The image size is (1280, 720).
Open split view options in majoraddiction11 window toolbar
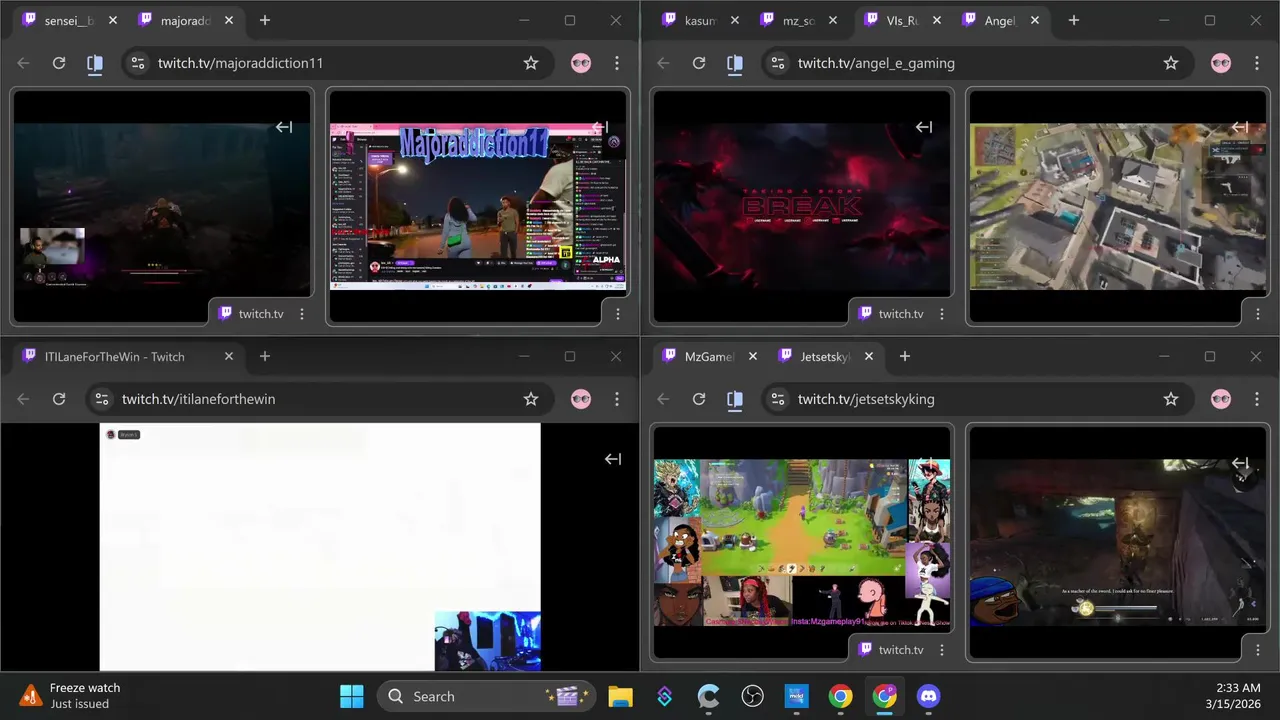[x=95, y=63]
